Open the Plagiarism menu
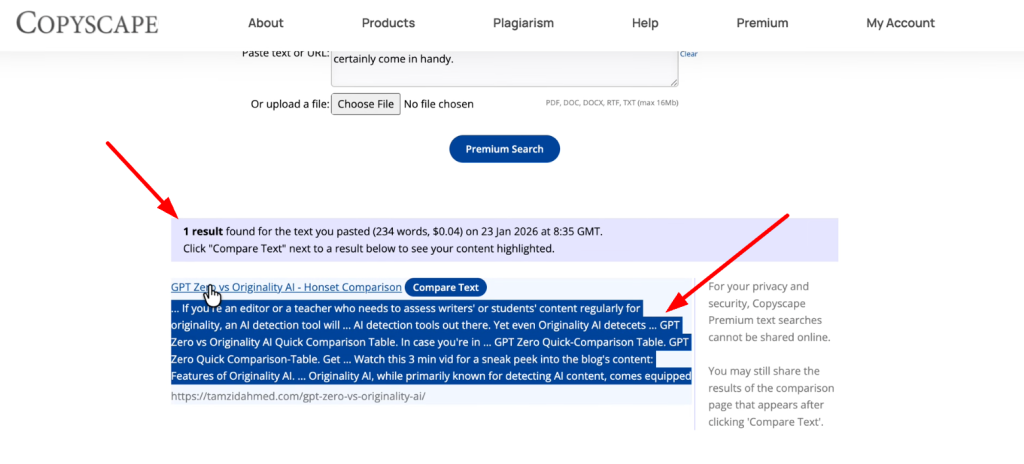Viewport: 1024px width, 464px height. (523, 23)
